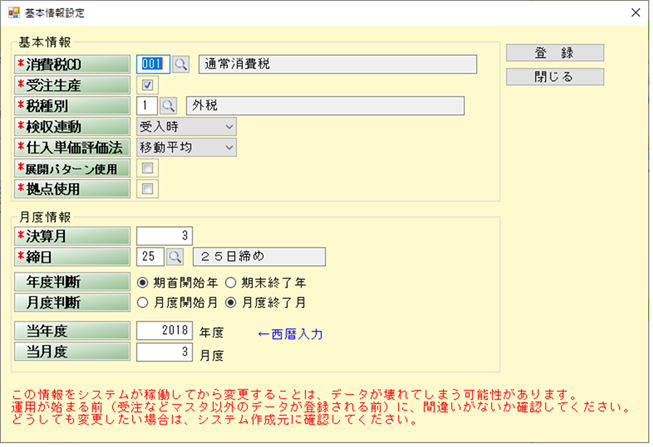Select the 期末終了年 radio option
This screenshot has width=653, height=447.
231,282
